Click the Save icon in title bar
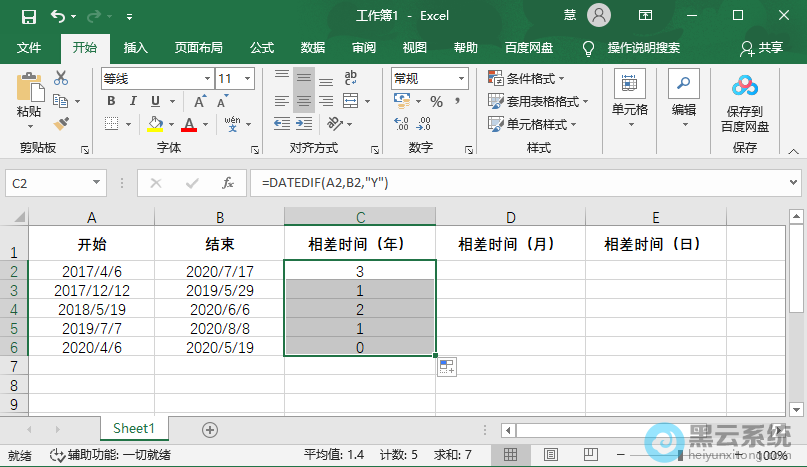The width and height of the screenshot is (807, 467). (28, 16)
